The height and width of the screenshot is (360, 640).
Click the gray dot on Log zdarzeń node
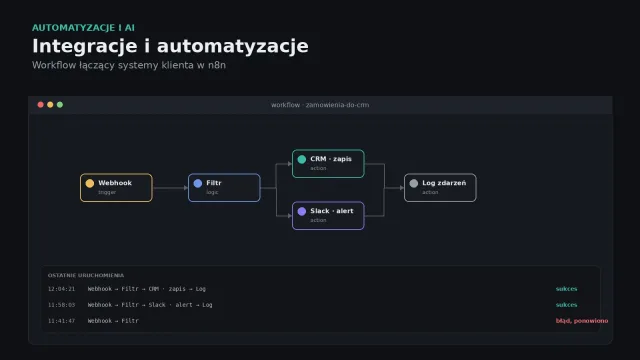tap(413, 183)
